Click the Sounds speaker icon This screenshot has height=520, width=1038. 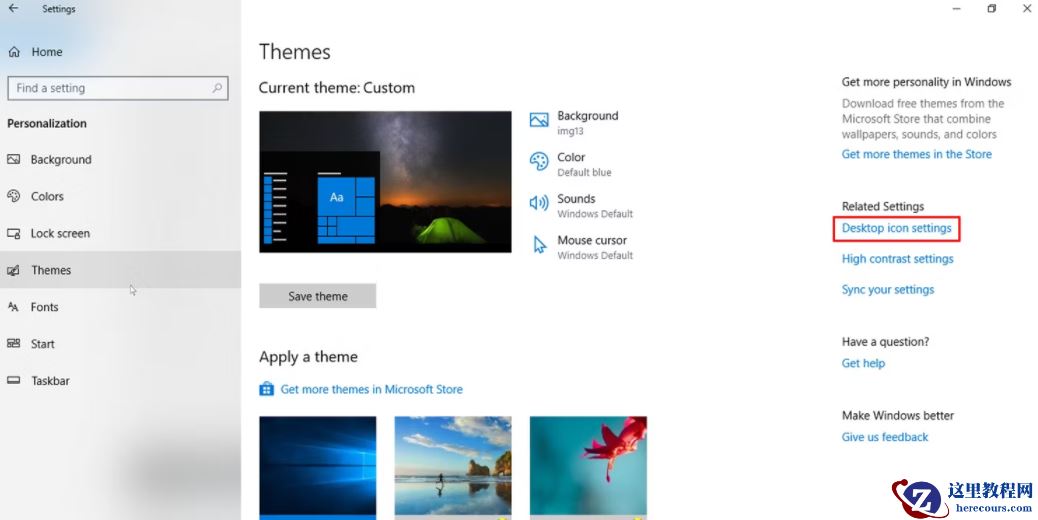(539, 203)
